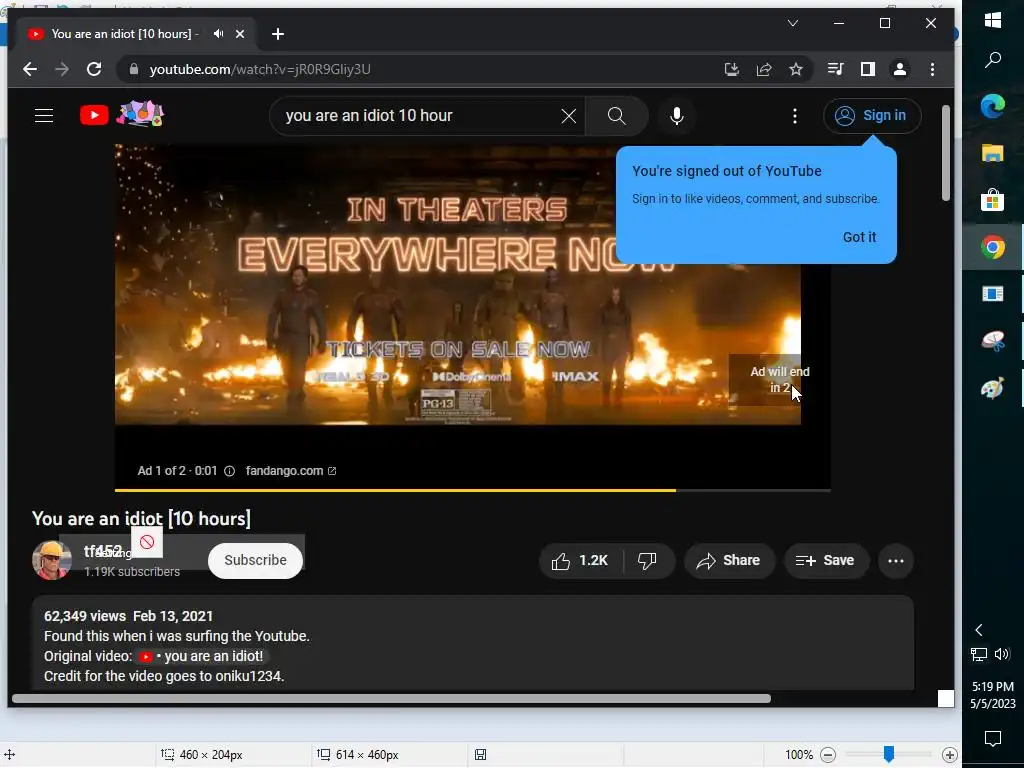Mute the tab via speaker icon

coord(219,33)
